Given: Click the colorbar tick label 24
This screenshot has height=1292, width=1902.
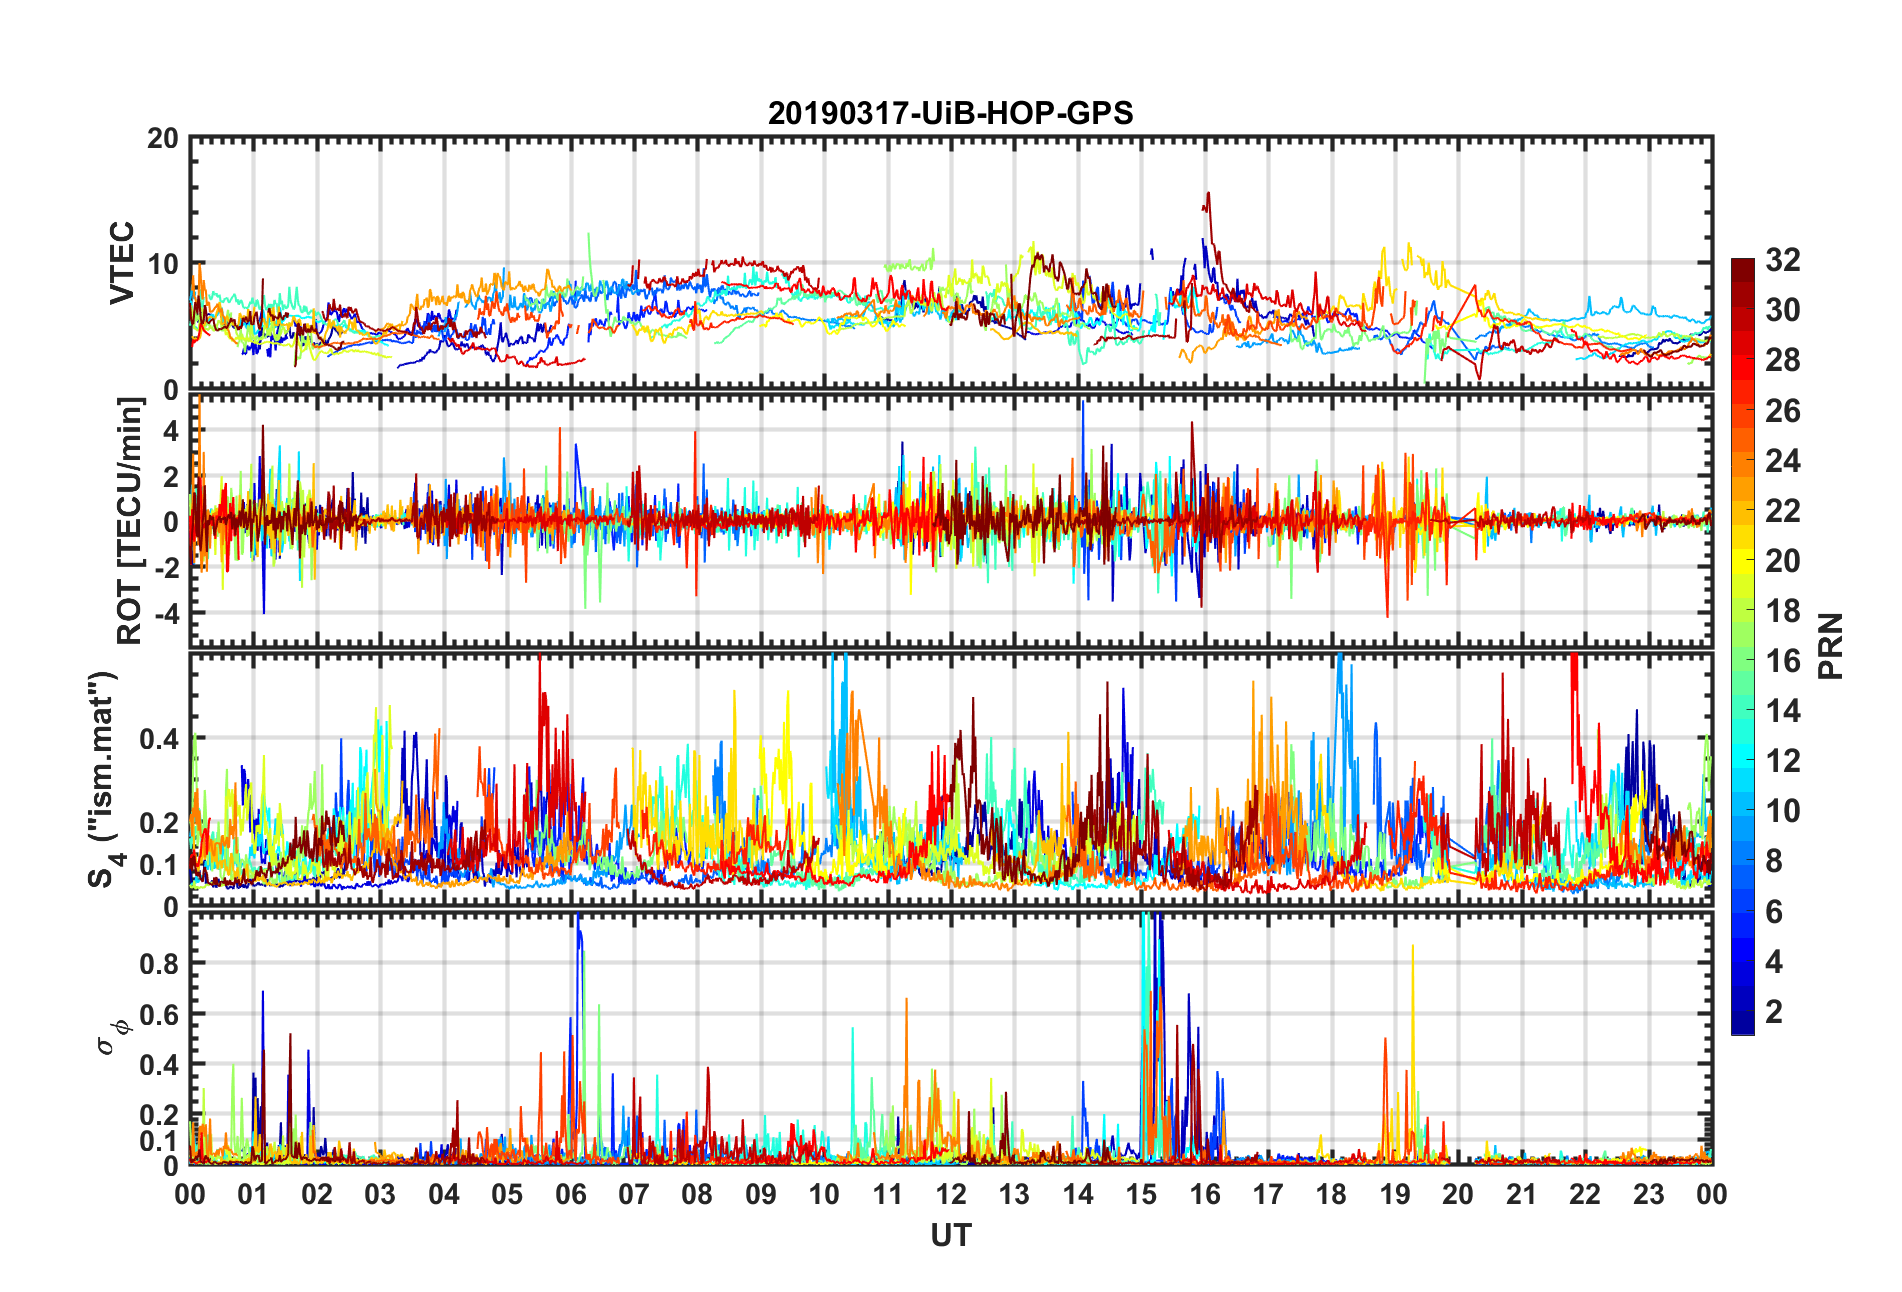Looking at the screenshot, I should (x=1783, y=461).
